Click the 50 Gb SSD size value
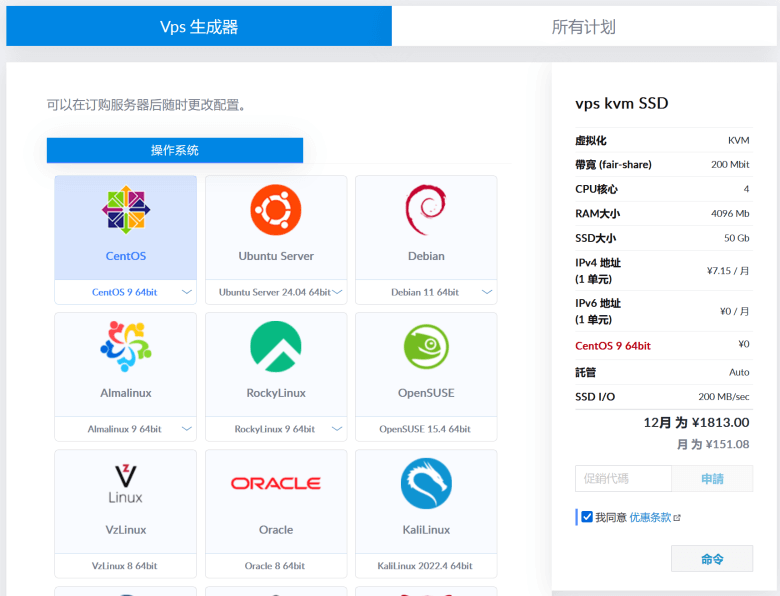The height and width of the screenshot is (596, 780). 737,238
